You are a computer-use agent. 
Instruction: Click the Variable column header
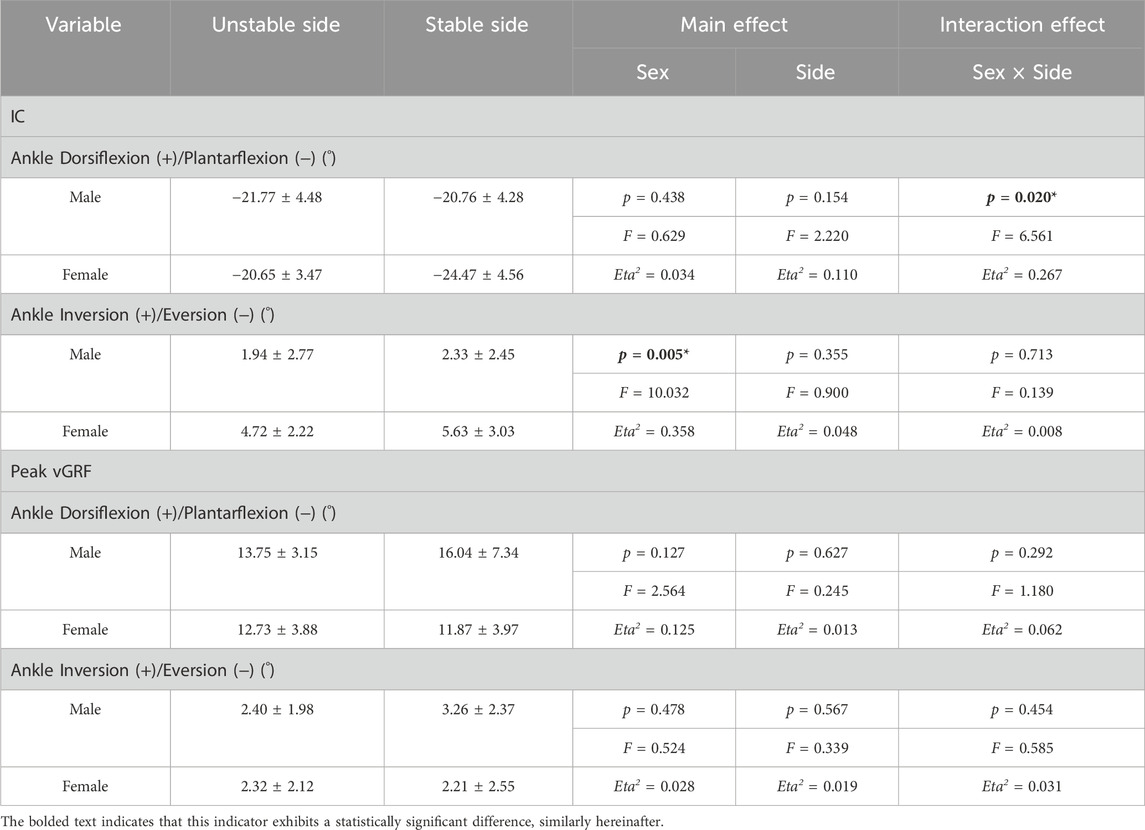pos(84,25)
